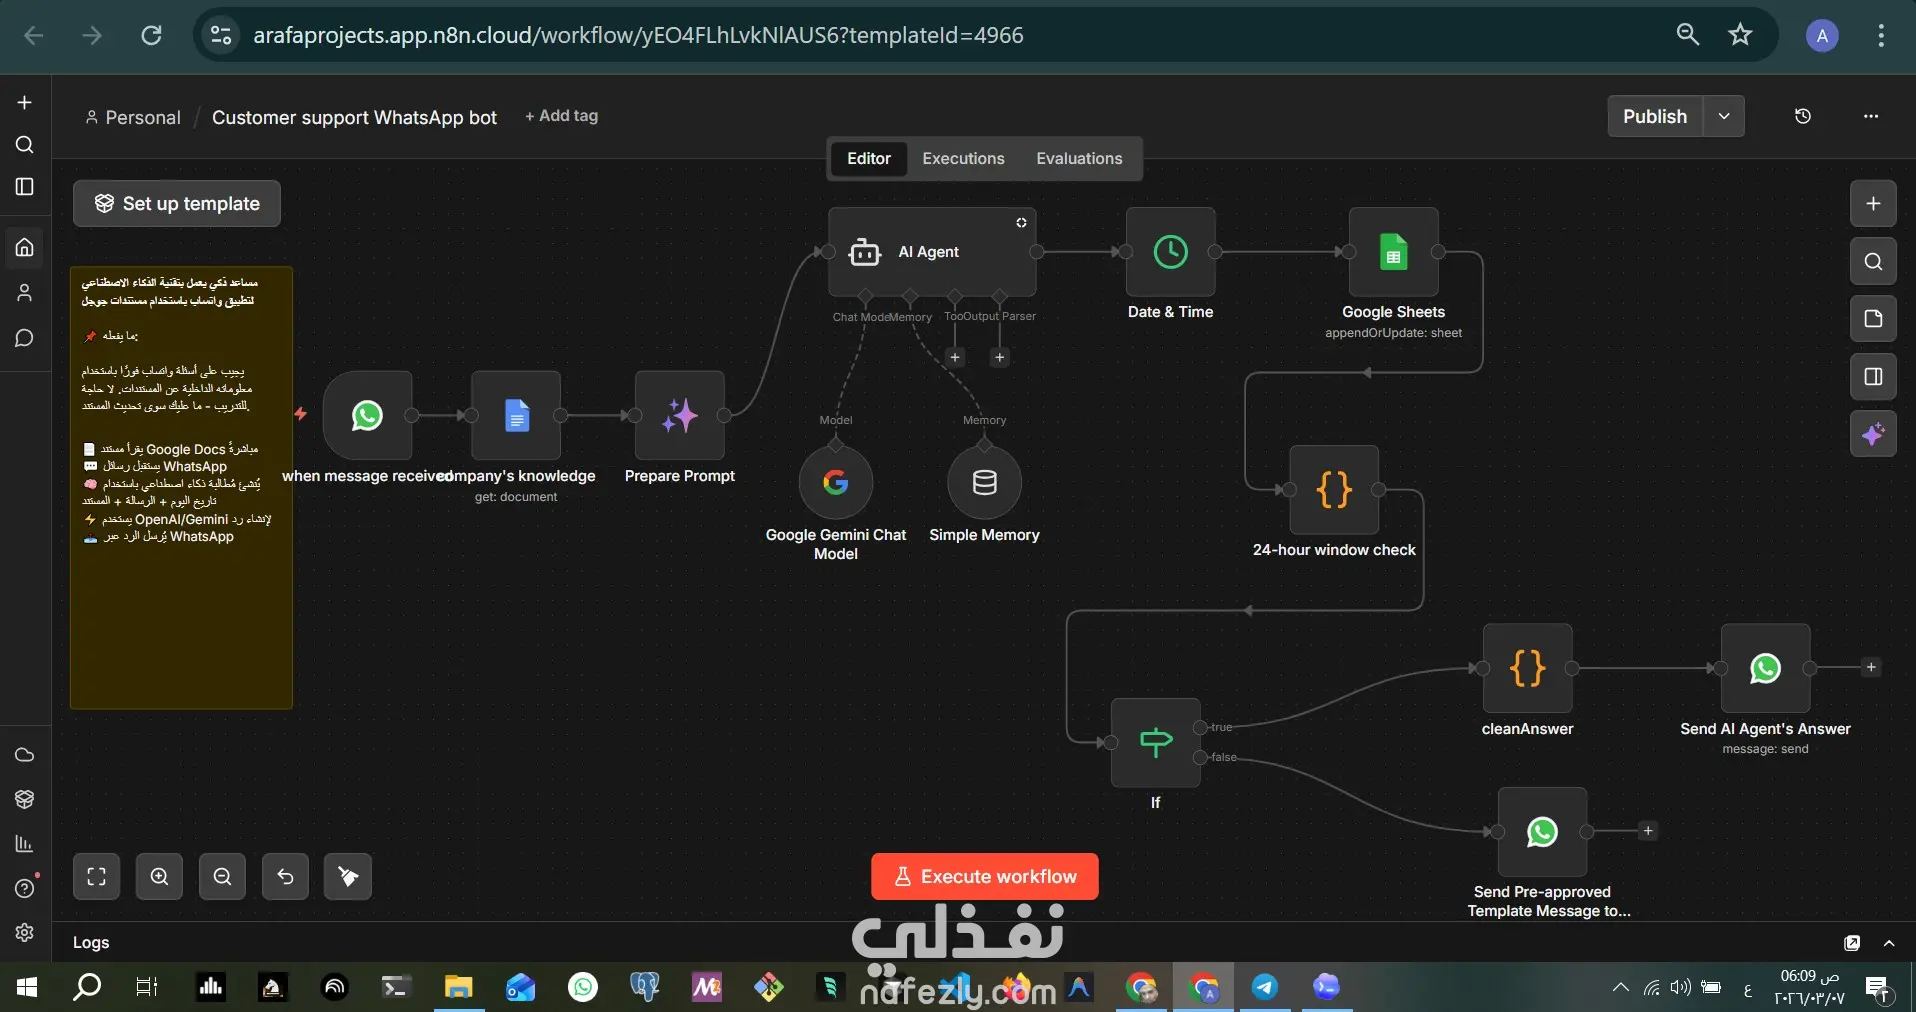Viewport: 1916px width, 1012px height.
Task: Show hidden system tray icons
Action: pyautogui.click(x=1620, y=988)
